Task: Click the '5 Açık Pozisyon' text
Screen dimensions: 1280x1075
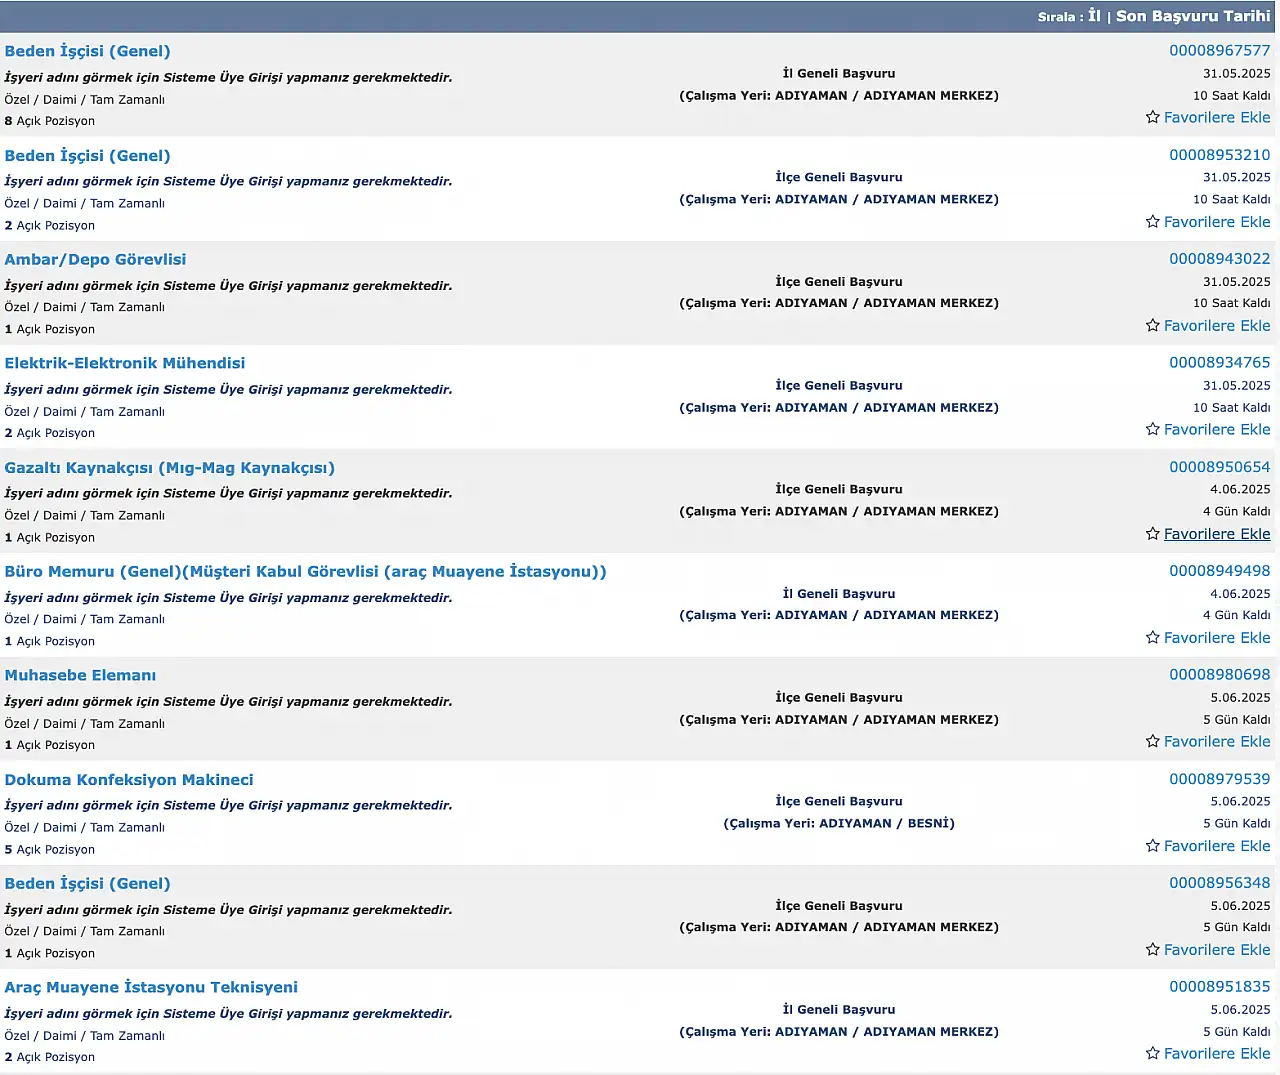Action: (50, 850)
